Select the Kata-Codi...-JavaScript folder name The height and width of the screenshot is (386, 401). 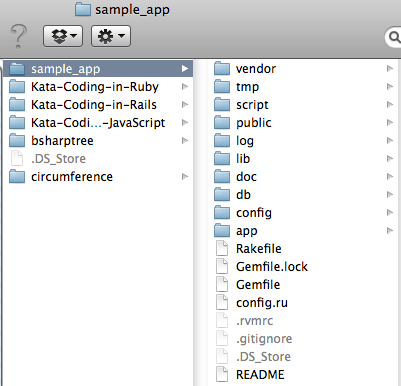click(98, 123)
